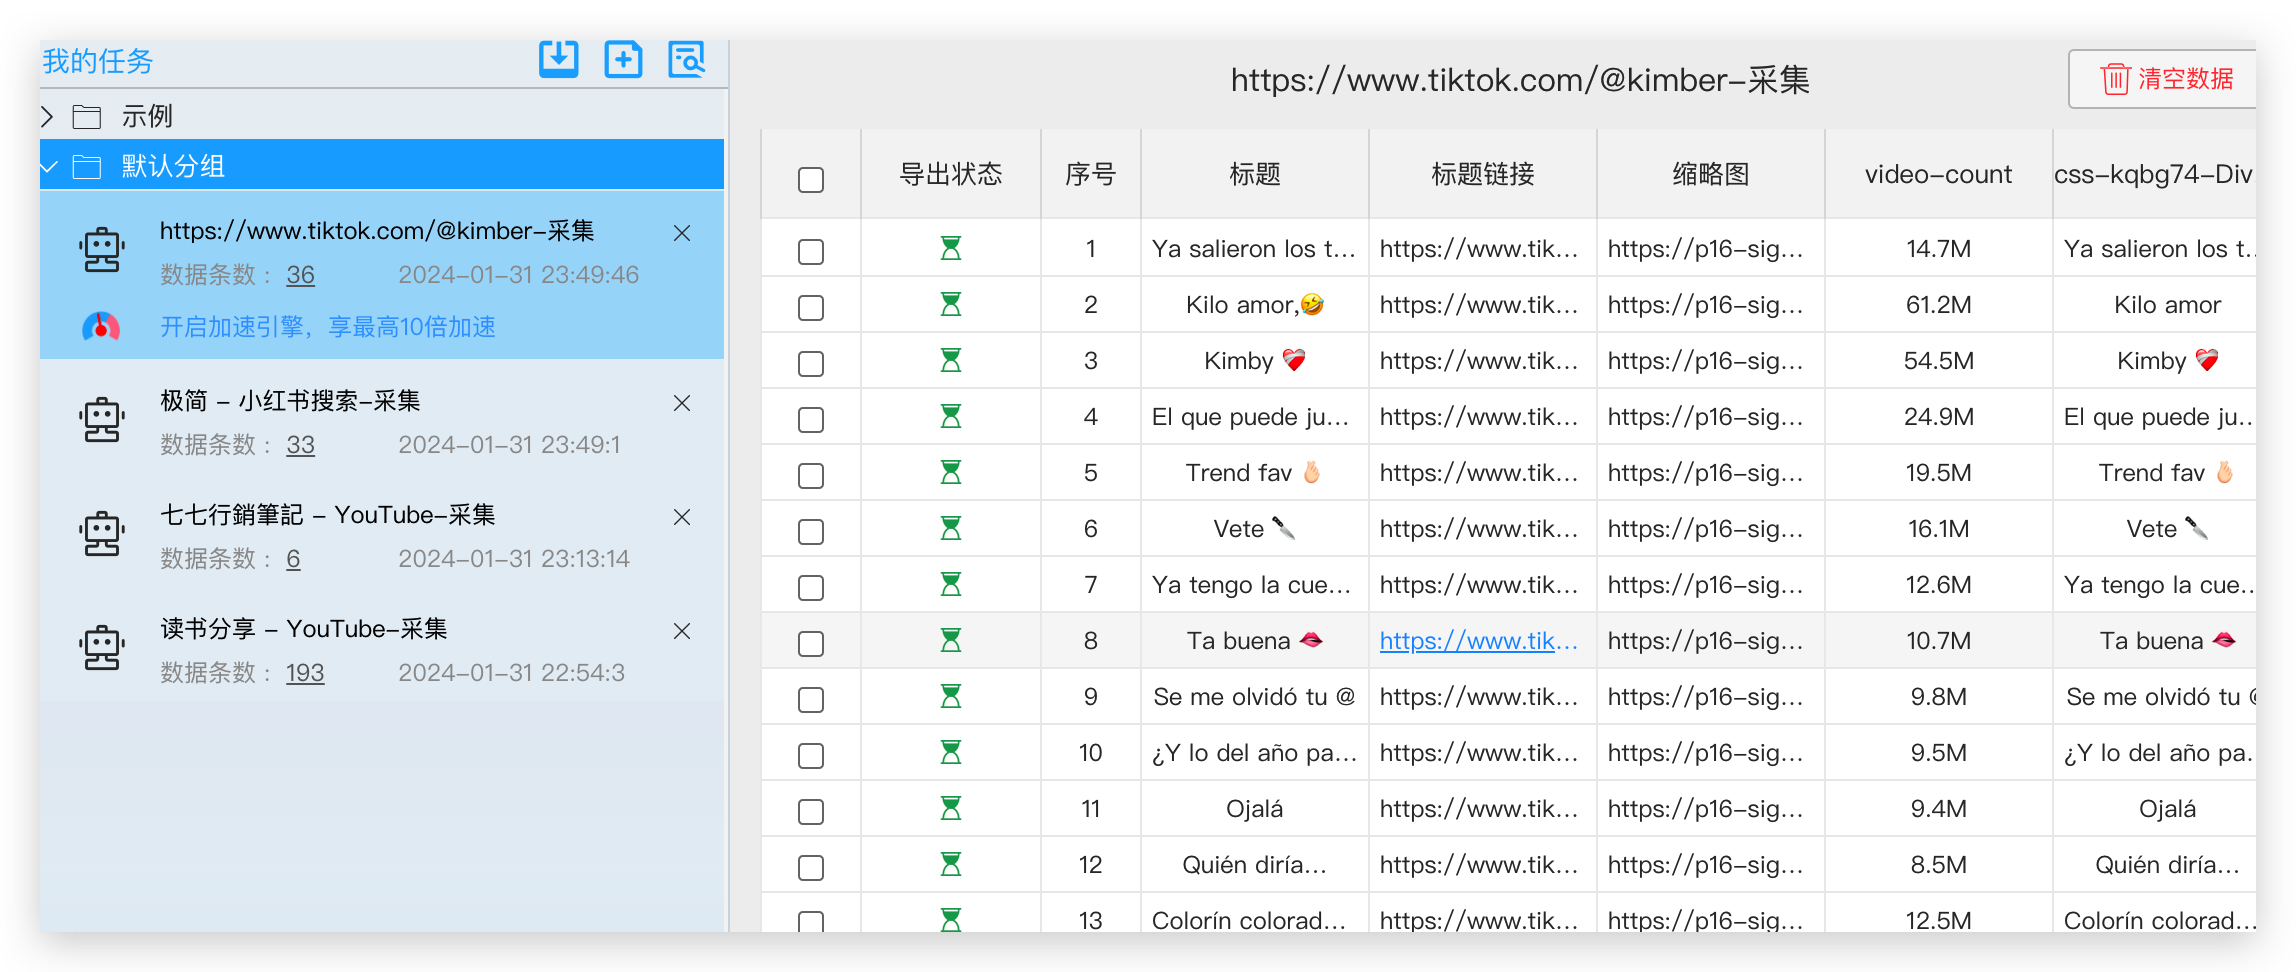Click the 标题 column header
Viewport: 2296px width, 972px height.
point(1255,174)
